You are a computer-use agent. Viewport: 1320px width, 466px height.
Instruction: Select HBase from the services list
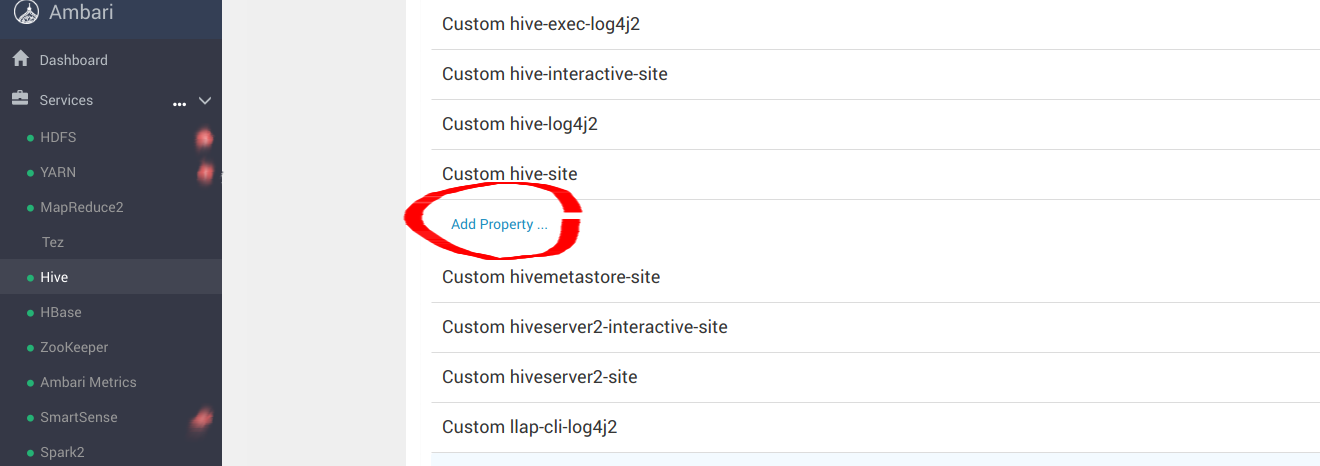(61, 312)
